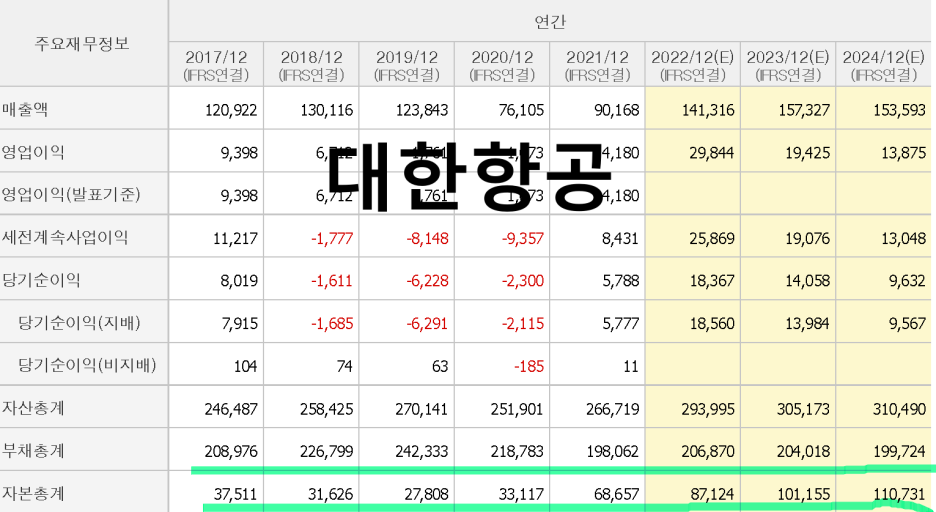Select the 2024/12(E) column header
The height and width of the screenshot is (512, 936).
point(883,65)
